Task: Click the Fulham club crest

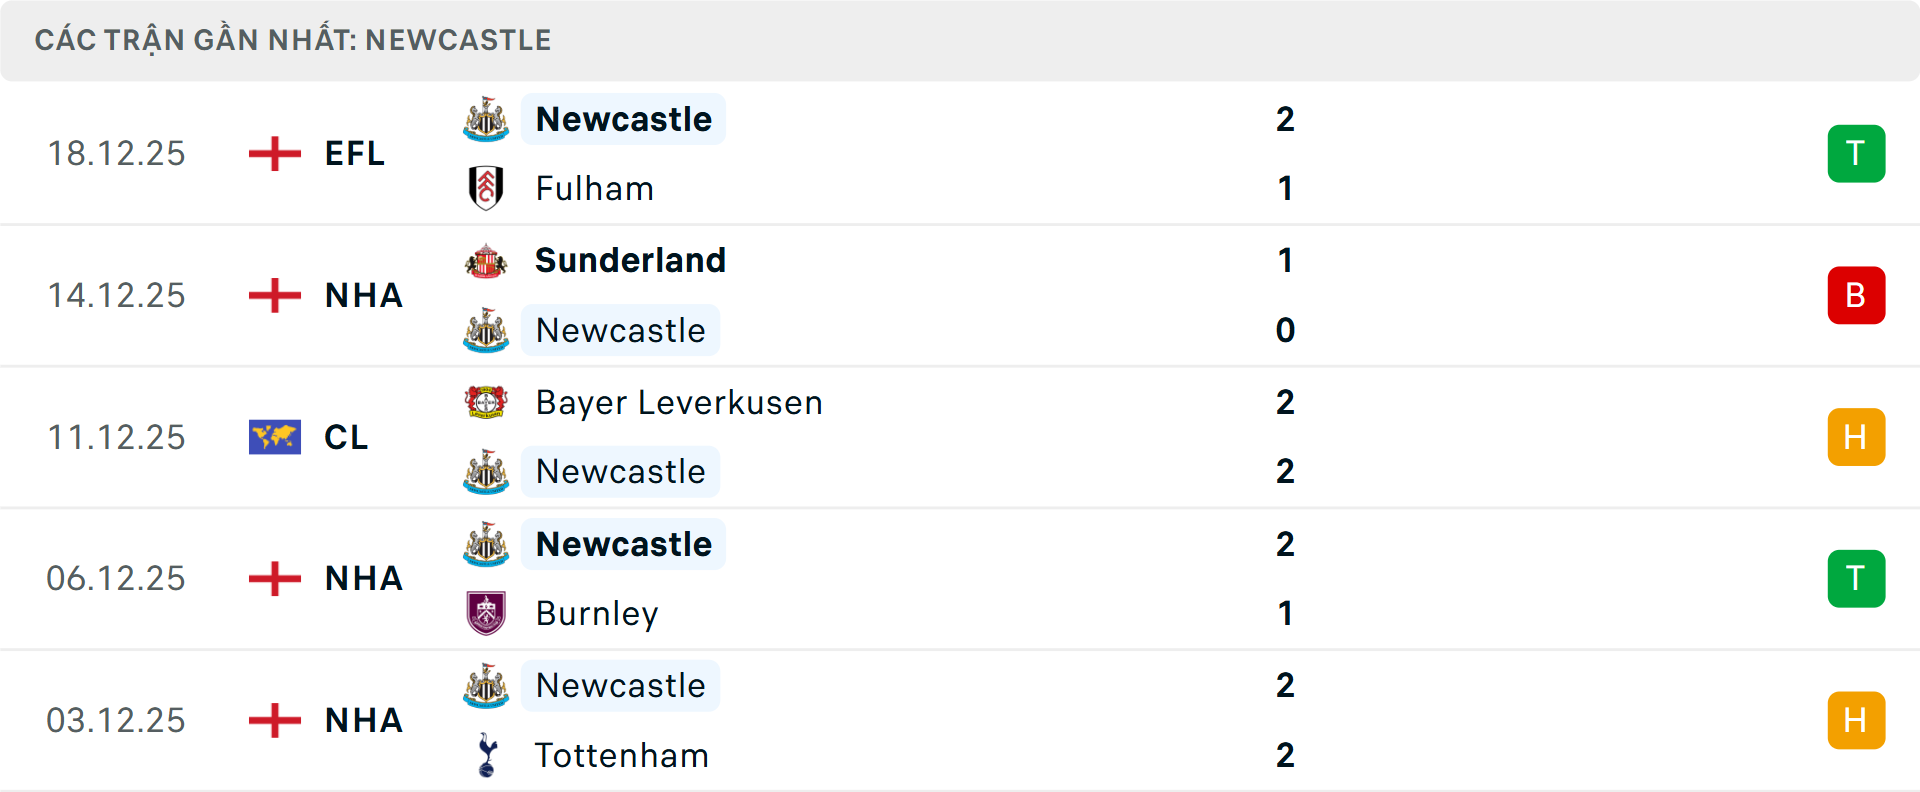Action: [486, 188]
